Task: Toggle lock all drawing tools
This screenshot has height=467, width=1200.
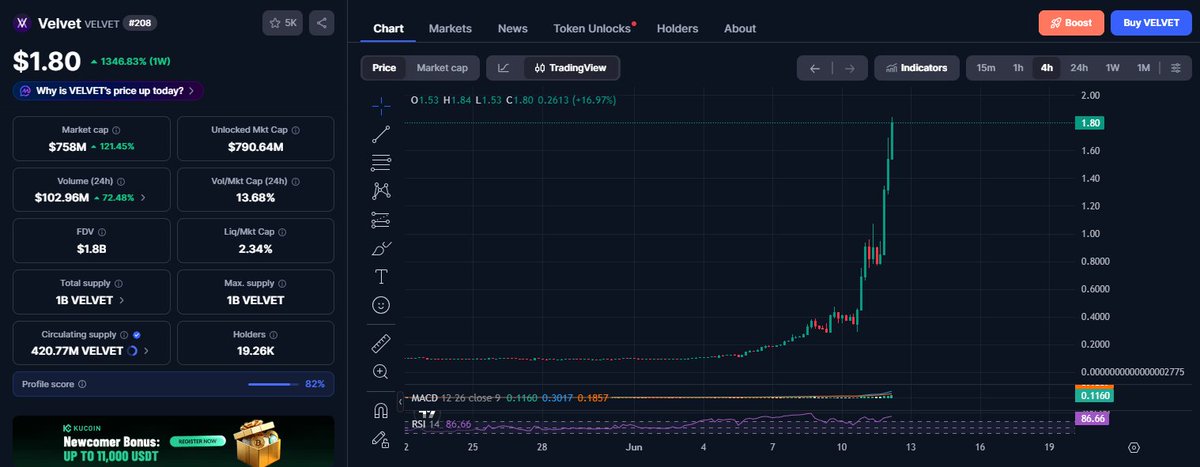Action: click(381, 438)
